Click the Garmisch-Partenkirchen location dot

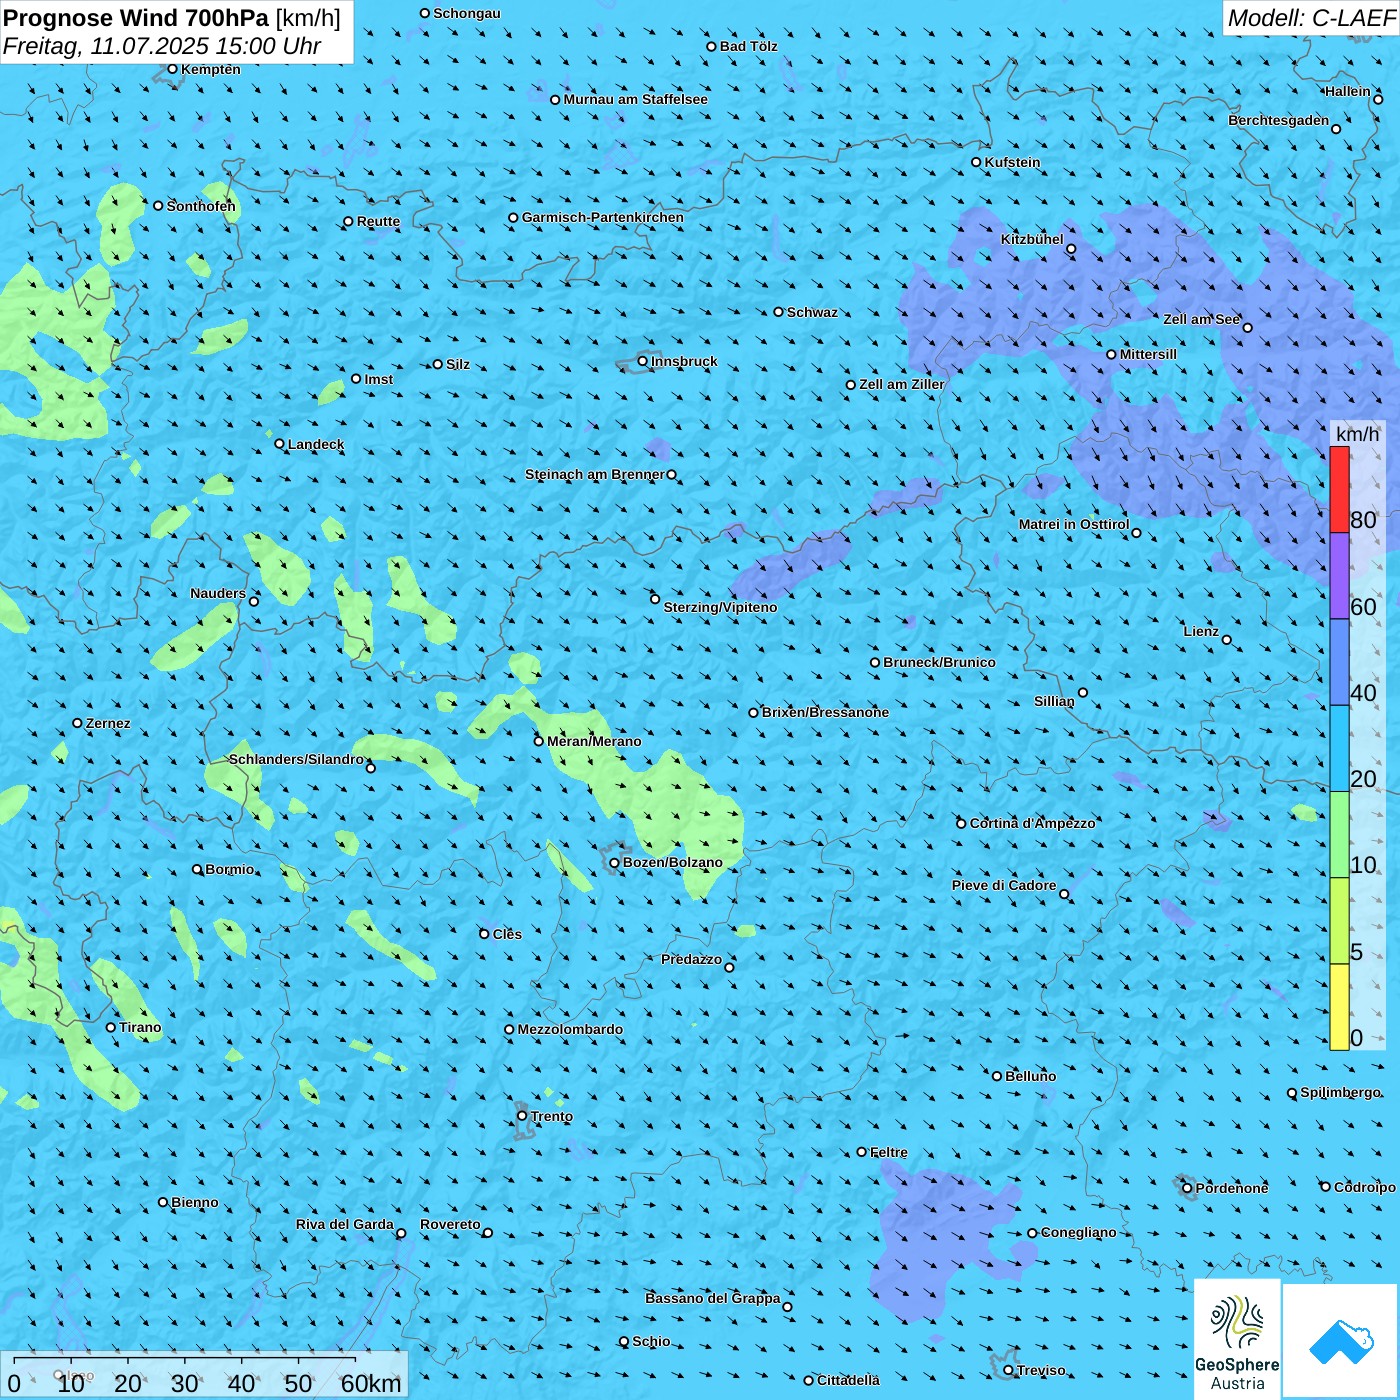[514, 217]
